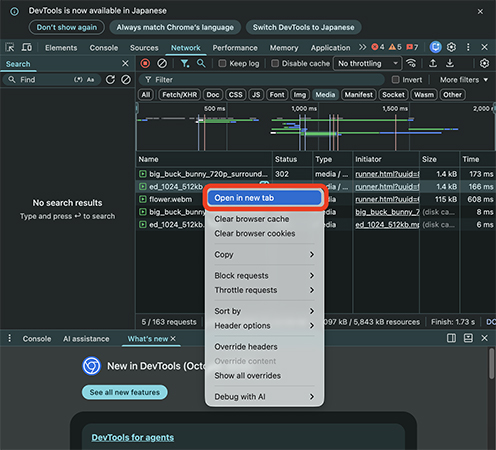This screenshot has height=450, width=496.
Task: Toggle the drawer split view icon
Action: tap(451, 338)
